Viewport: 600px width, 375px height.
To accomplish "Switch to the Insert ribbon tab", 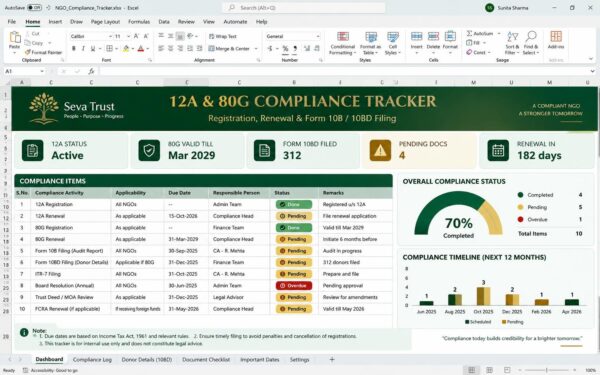I will (x=55, y=22).
